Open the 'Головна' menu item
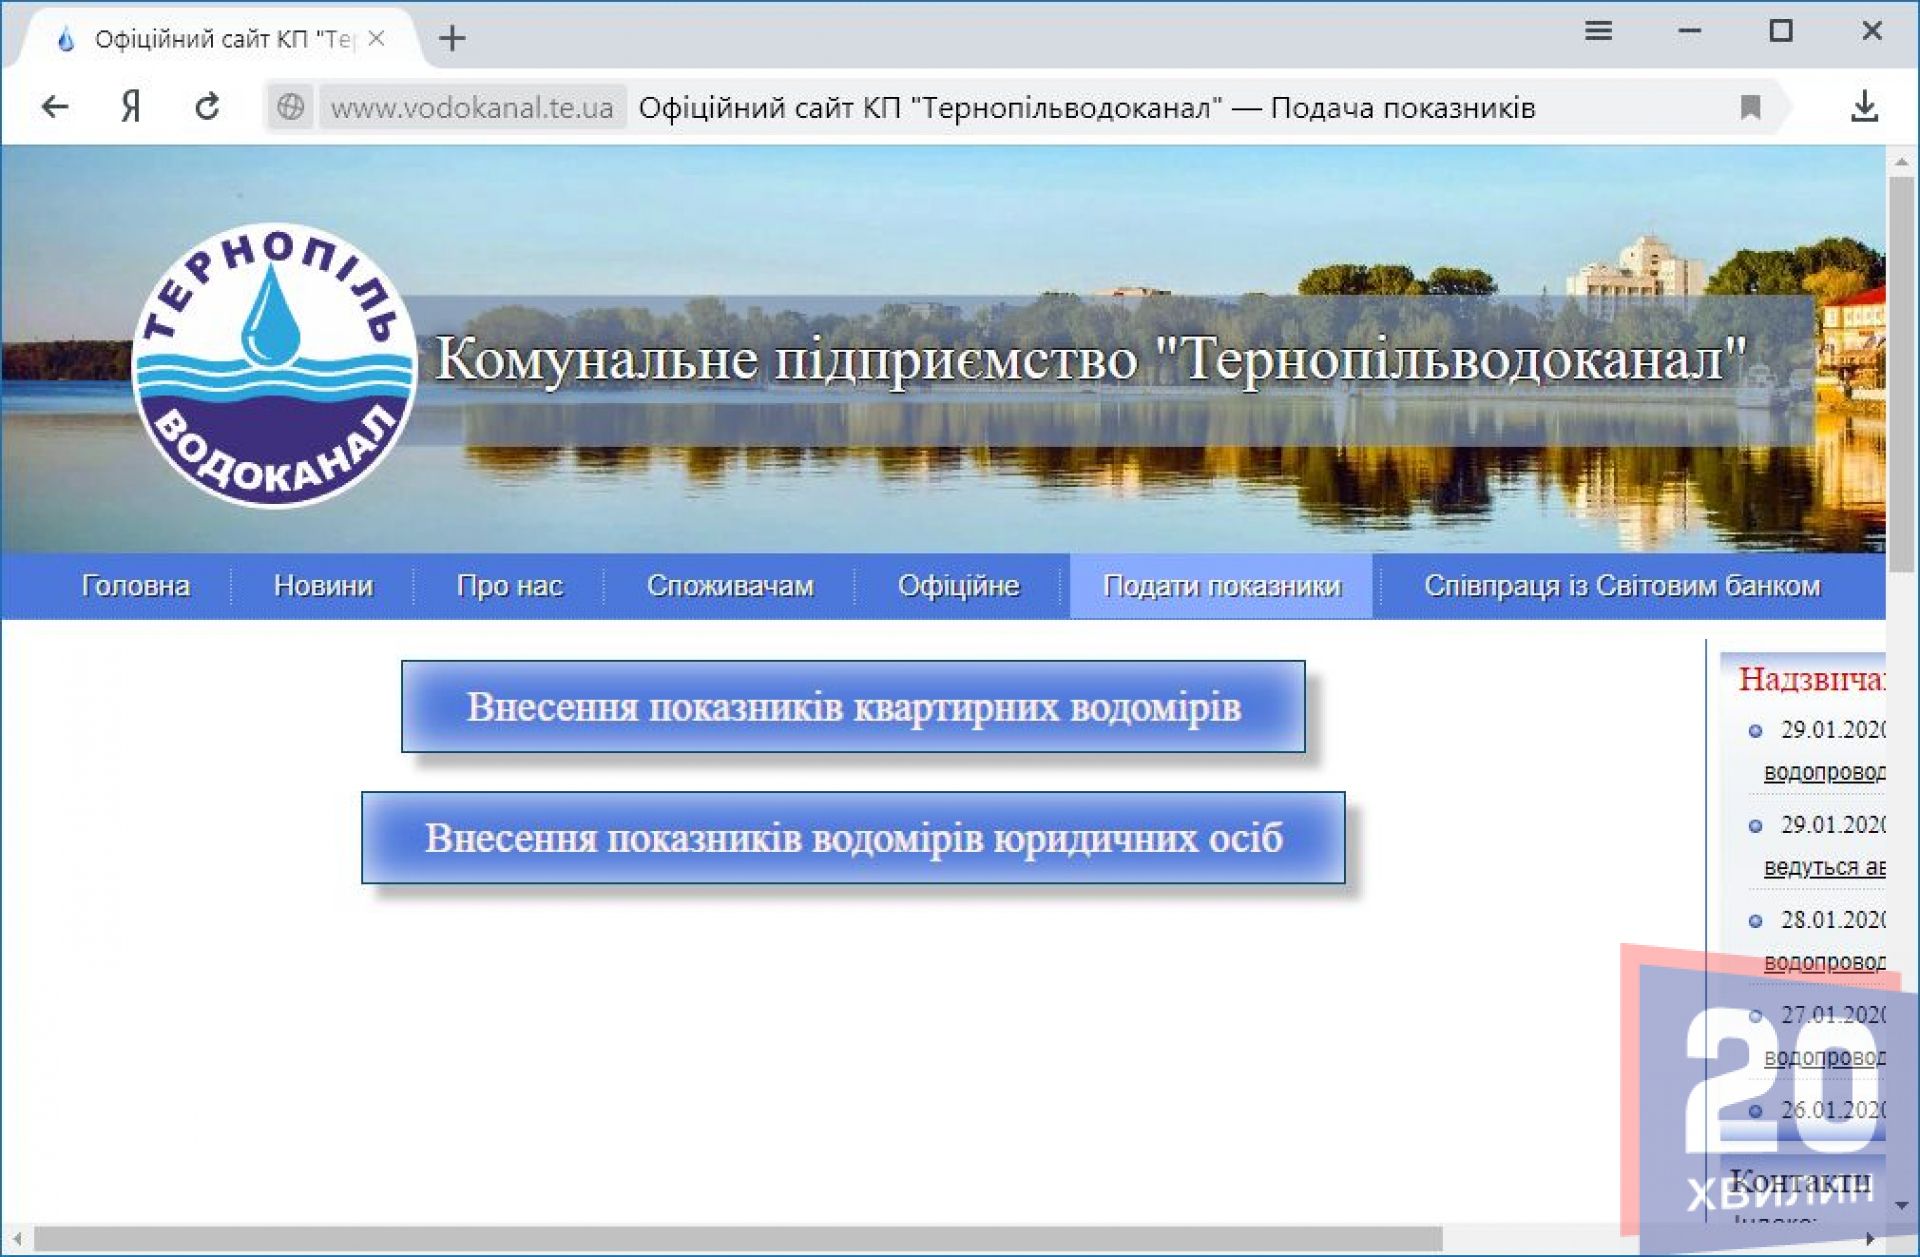1920x1257 pixels. pyautogui.click(x=135, y=586)
